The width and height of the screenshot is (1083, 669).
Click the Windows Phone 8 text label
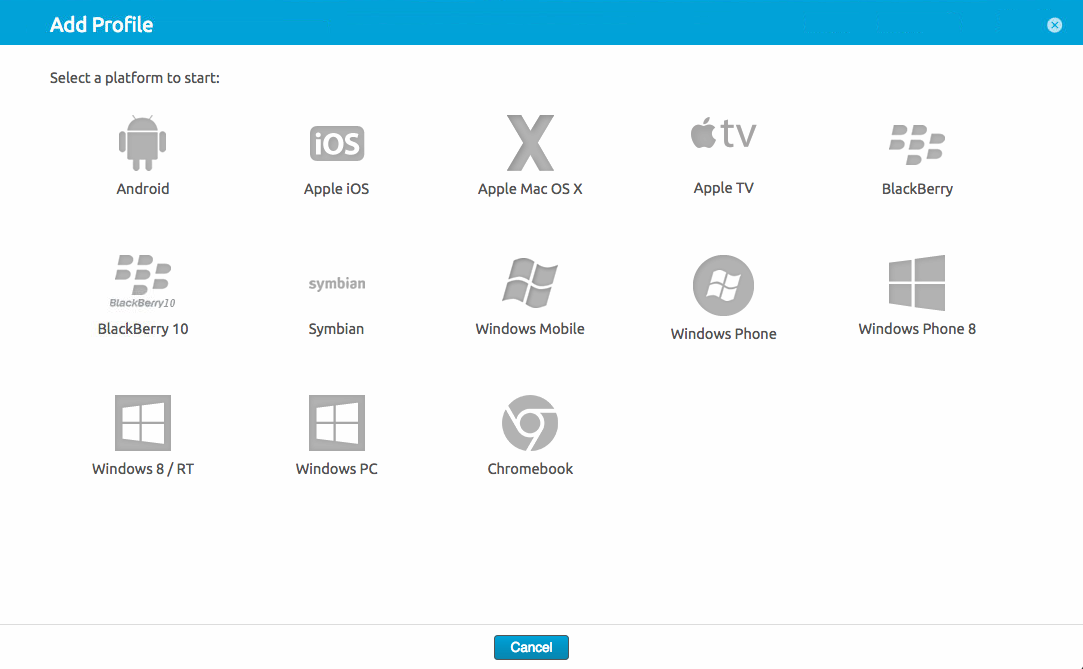[x=917, y=329]
